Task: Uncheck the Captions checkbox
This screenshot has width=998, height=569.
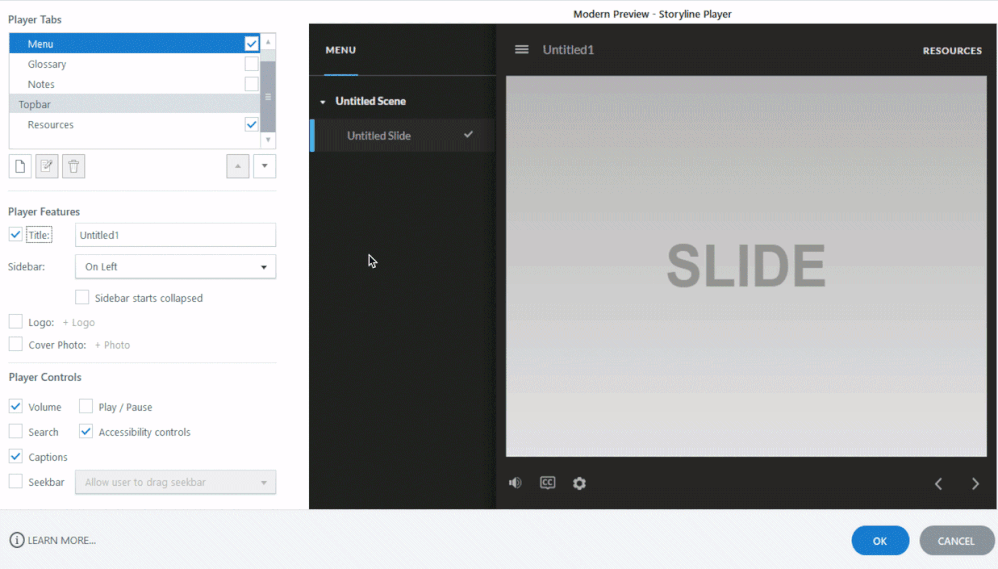Action: 15,456
